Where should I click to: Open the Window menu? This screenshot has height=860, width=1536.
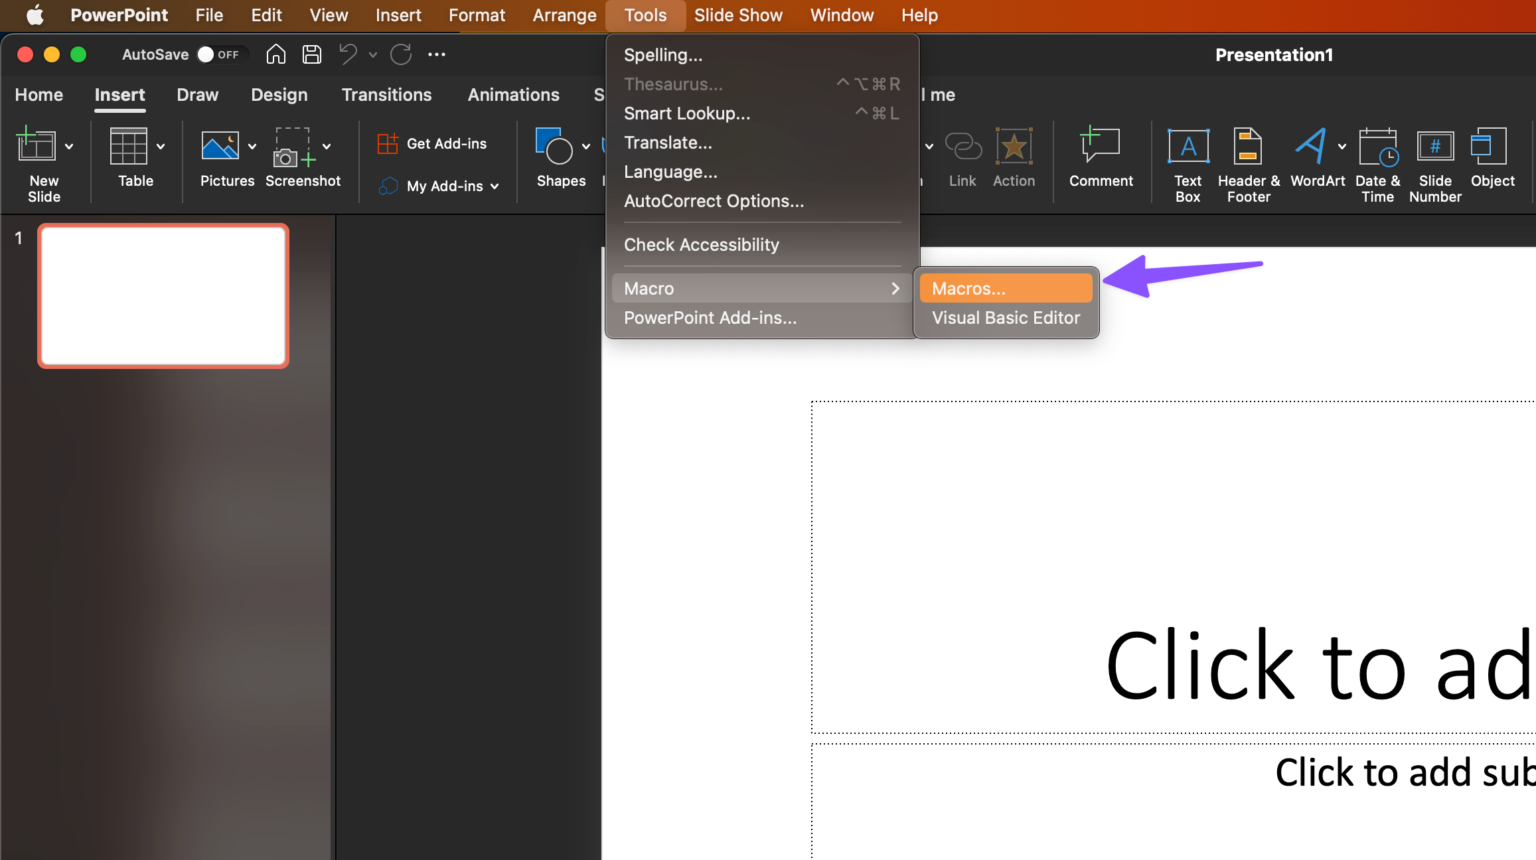[x=841, y=15]
